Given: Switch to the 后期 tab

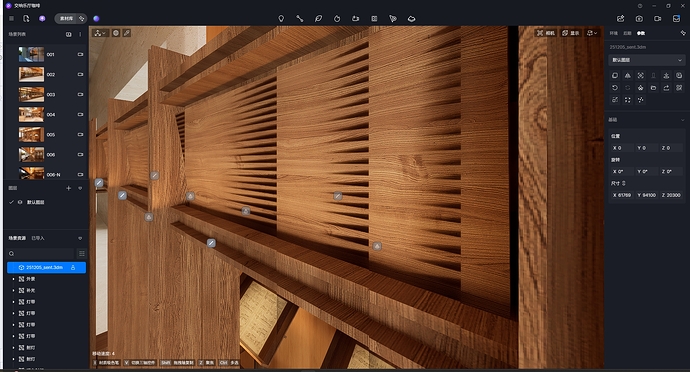Looking at the screenshot, I should tap(628, 33).
